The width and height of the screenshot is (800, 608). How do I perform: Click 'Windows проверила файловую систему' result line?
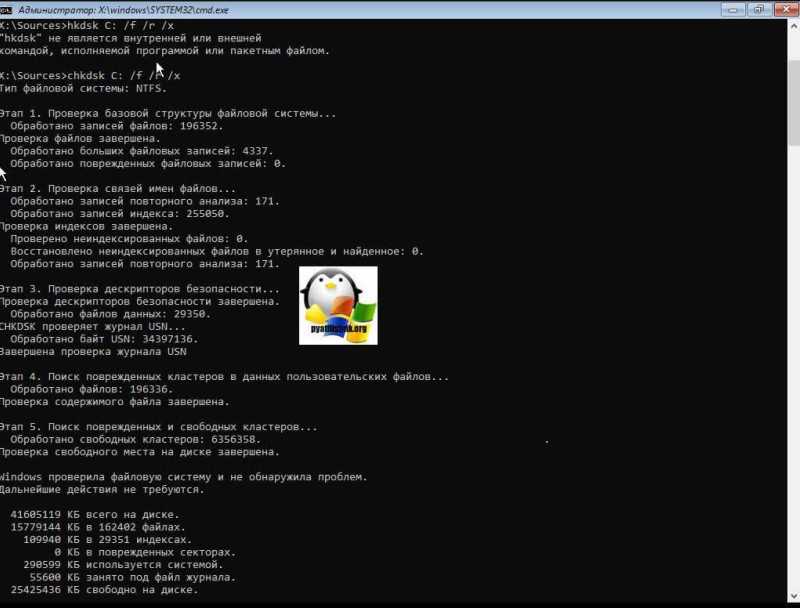click(x=184, y=477)
